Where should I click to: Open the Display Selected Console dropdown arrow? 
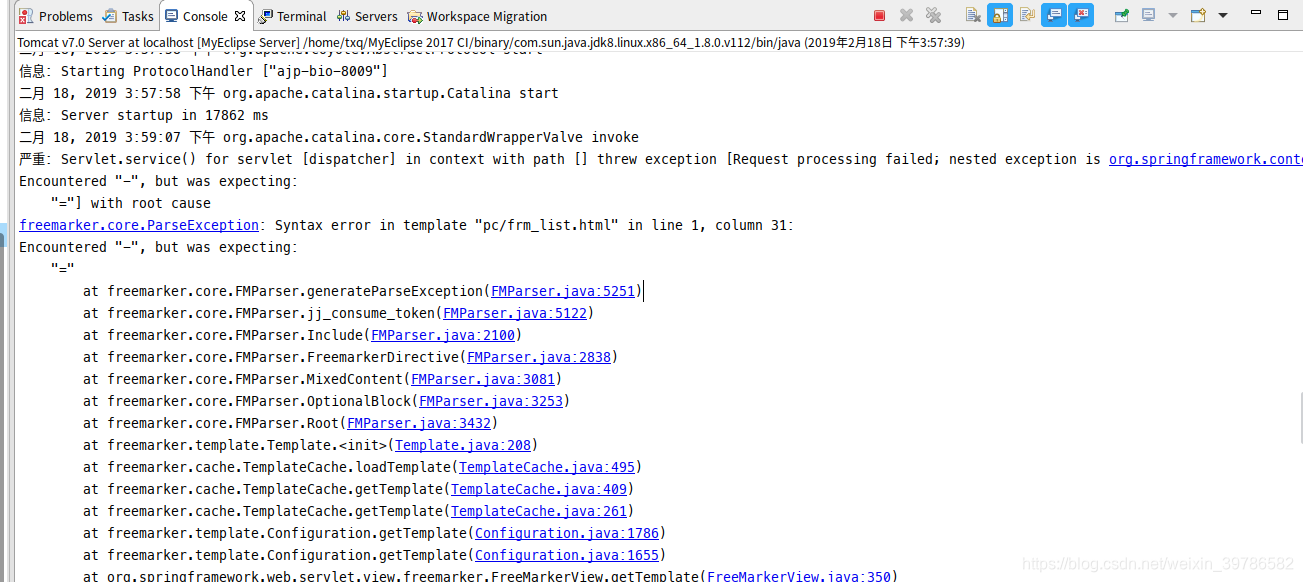(1173, 16)
